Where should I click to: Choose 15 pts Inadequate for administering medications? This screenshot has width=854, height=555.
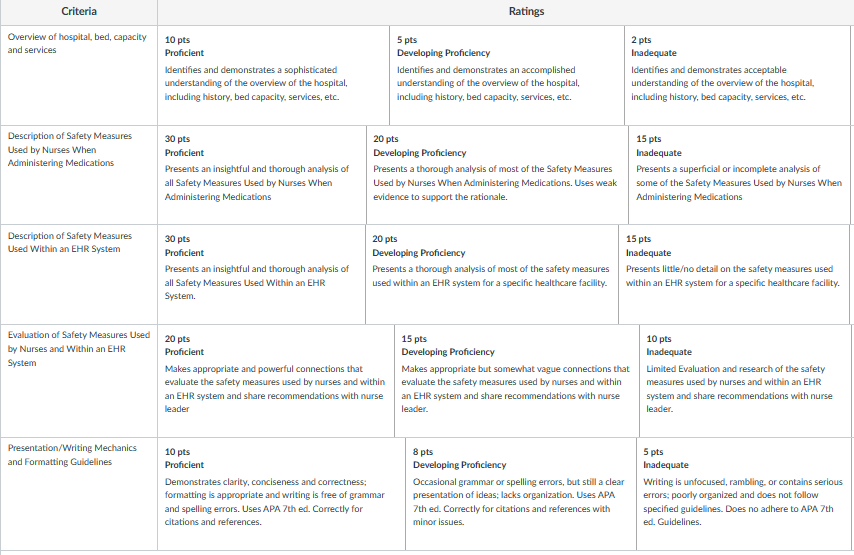740,175
